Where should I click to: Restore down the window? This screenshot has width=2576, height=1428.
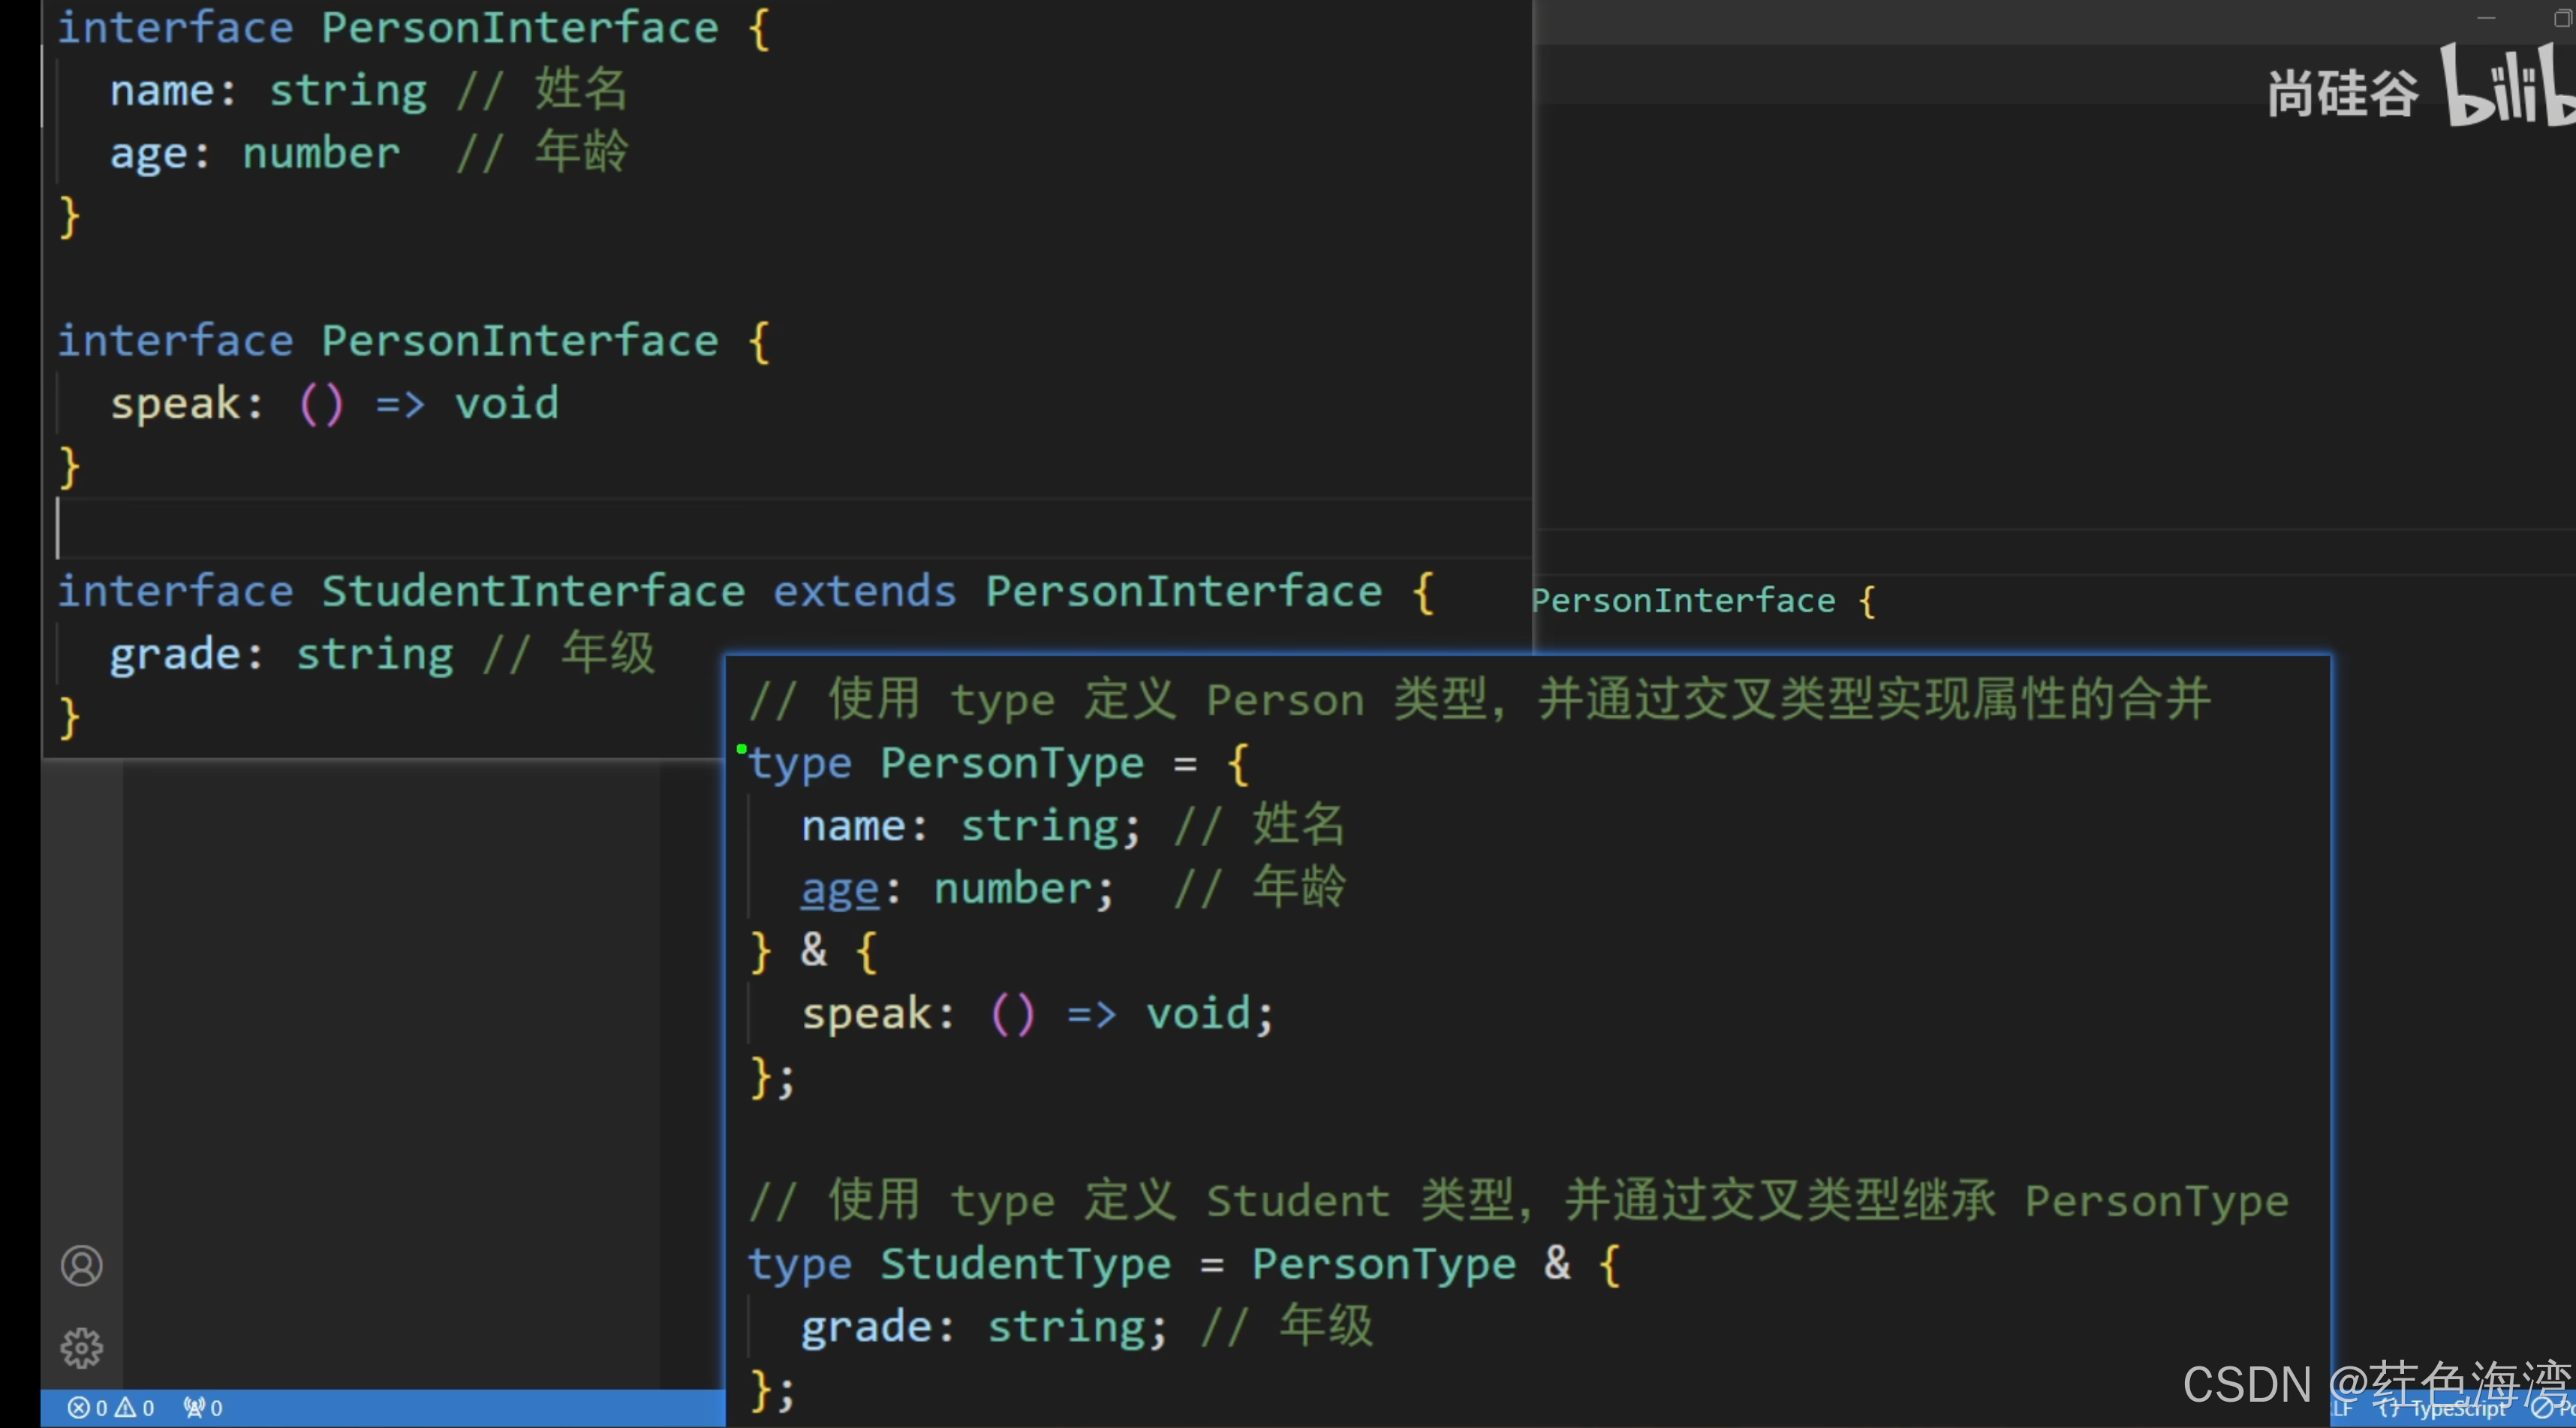pos(2562,18)
